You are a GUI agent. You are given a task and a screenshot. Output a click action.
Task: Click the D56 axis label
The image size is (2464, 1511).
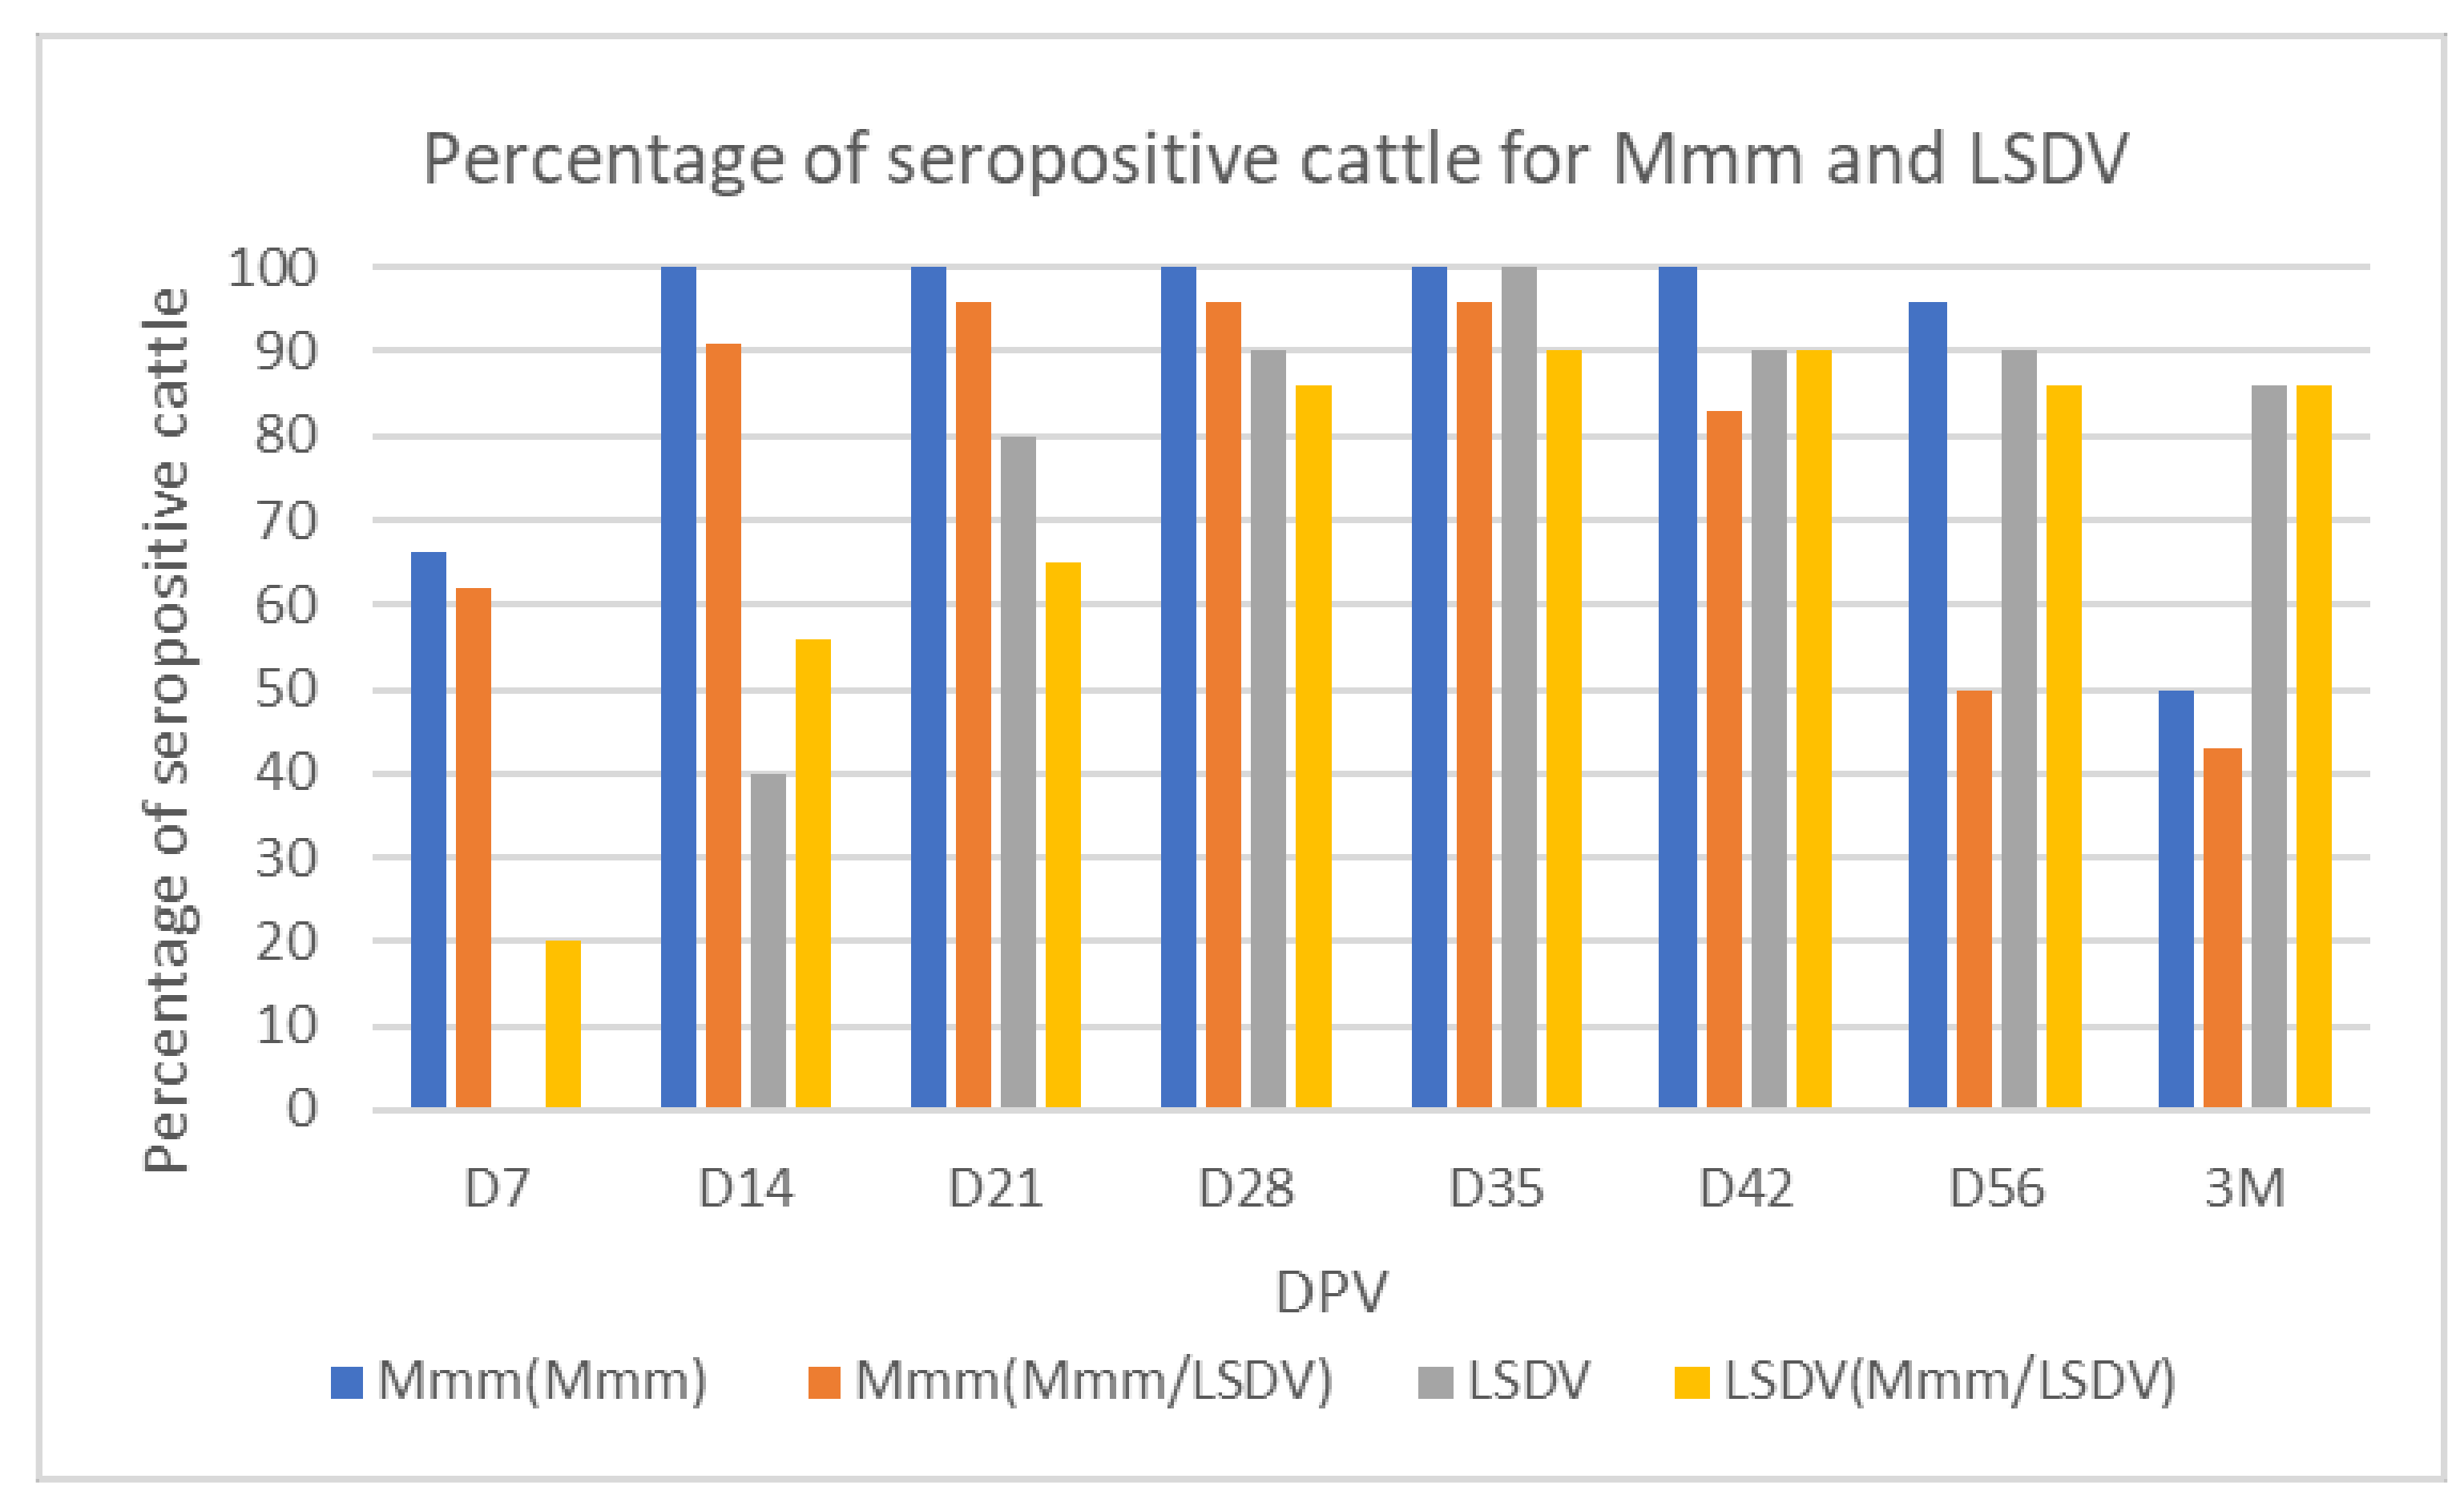click(1997, 1189)
